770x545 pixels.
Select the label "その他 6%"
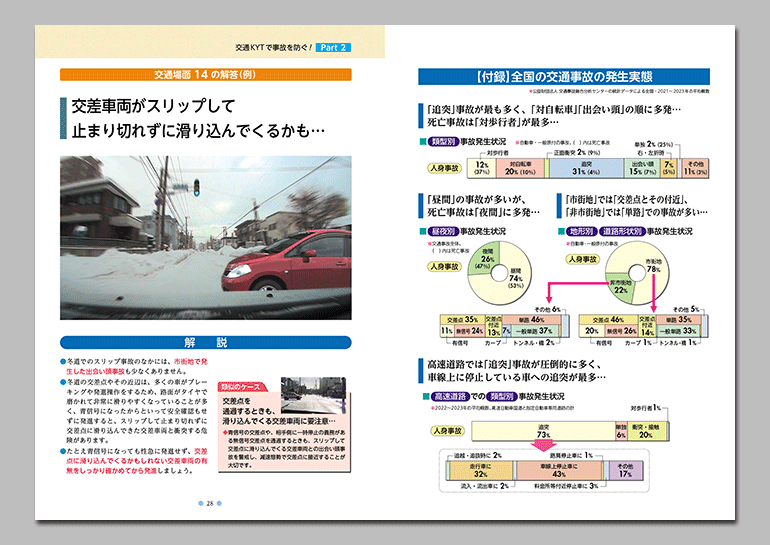tap(547, 309)
